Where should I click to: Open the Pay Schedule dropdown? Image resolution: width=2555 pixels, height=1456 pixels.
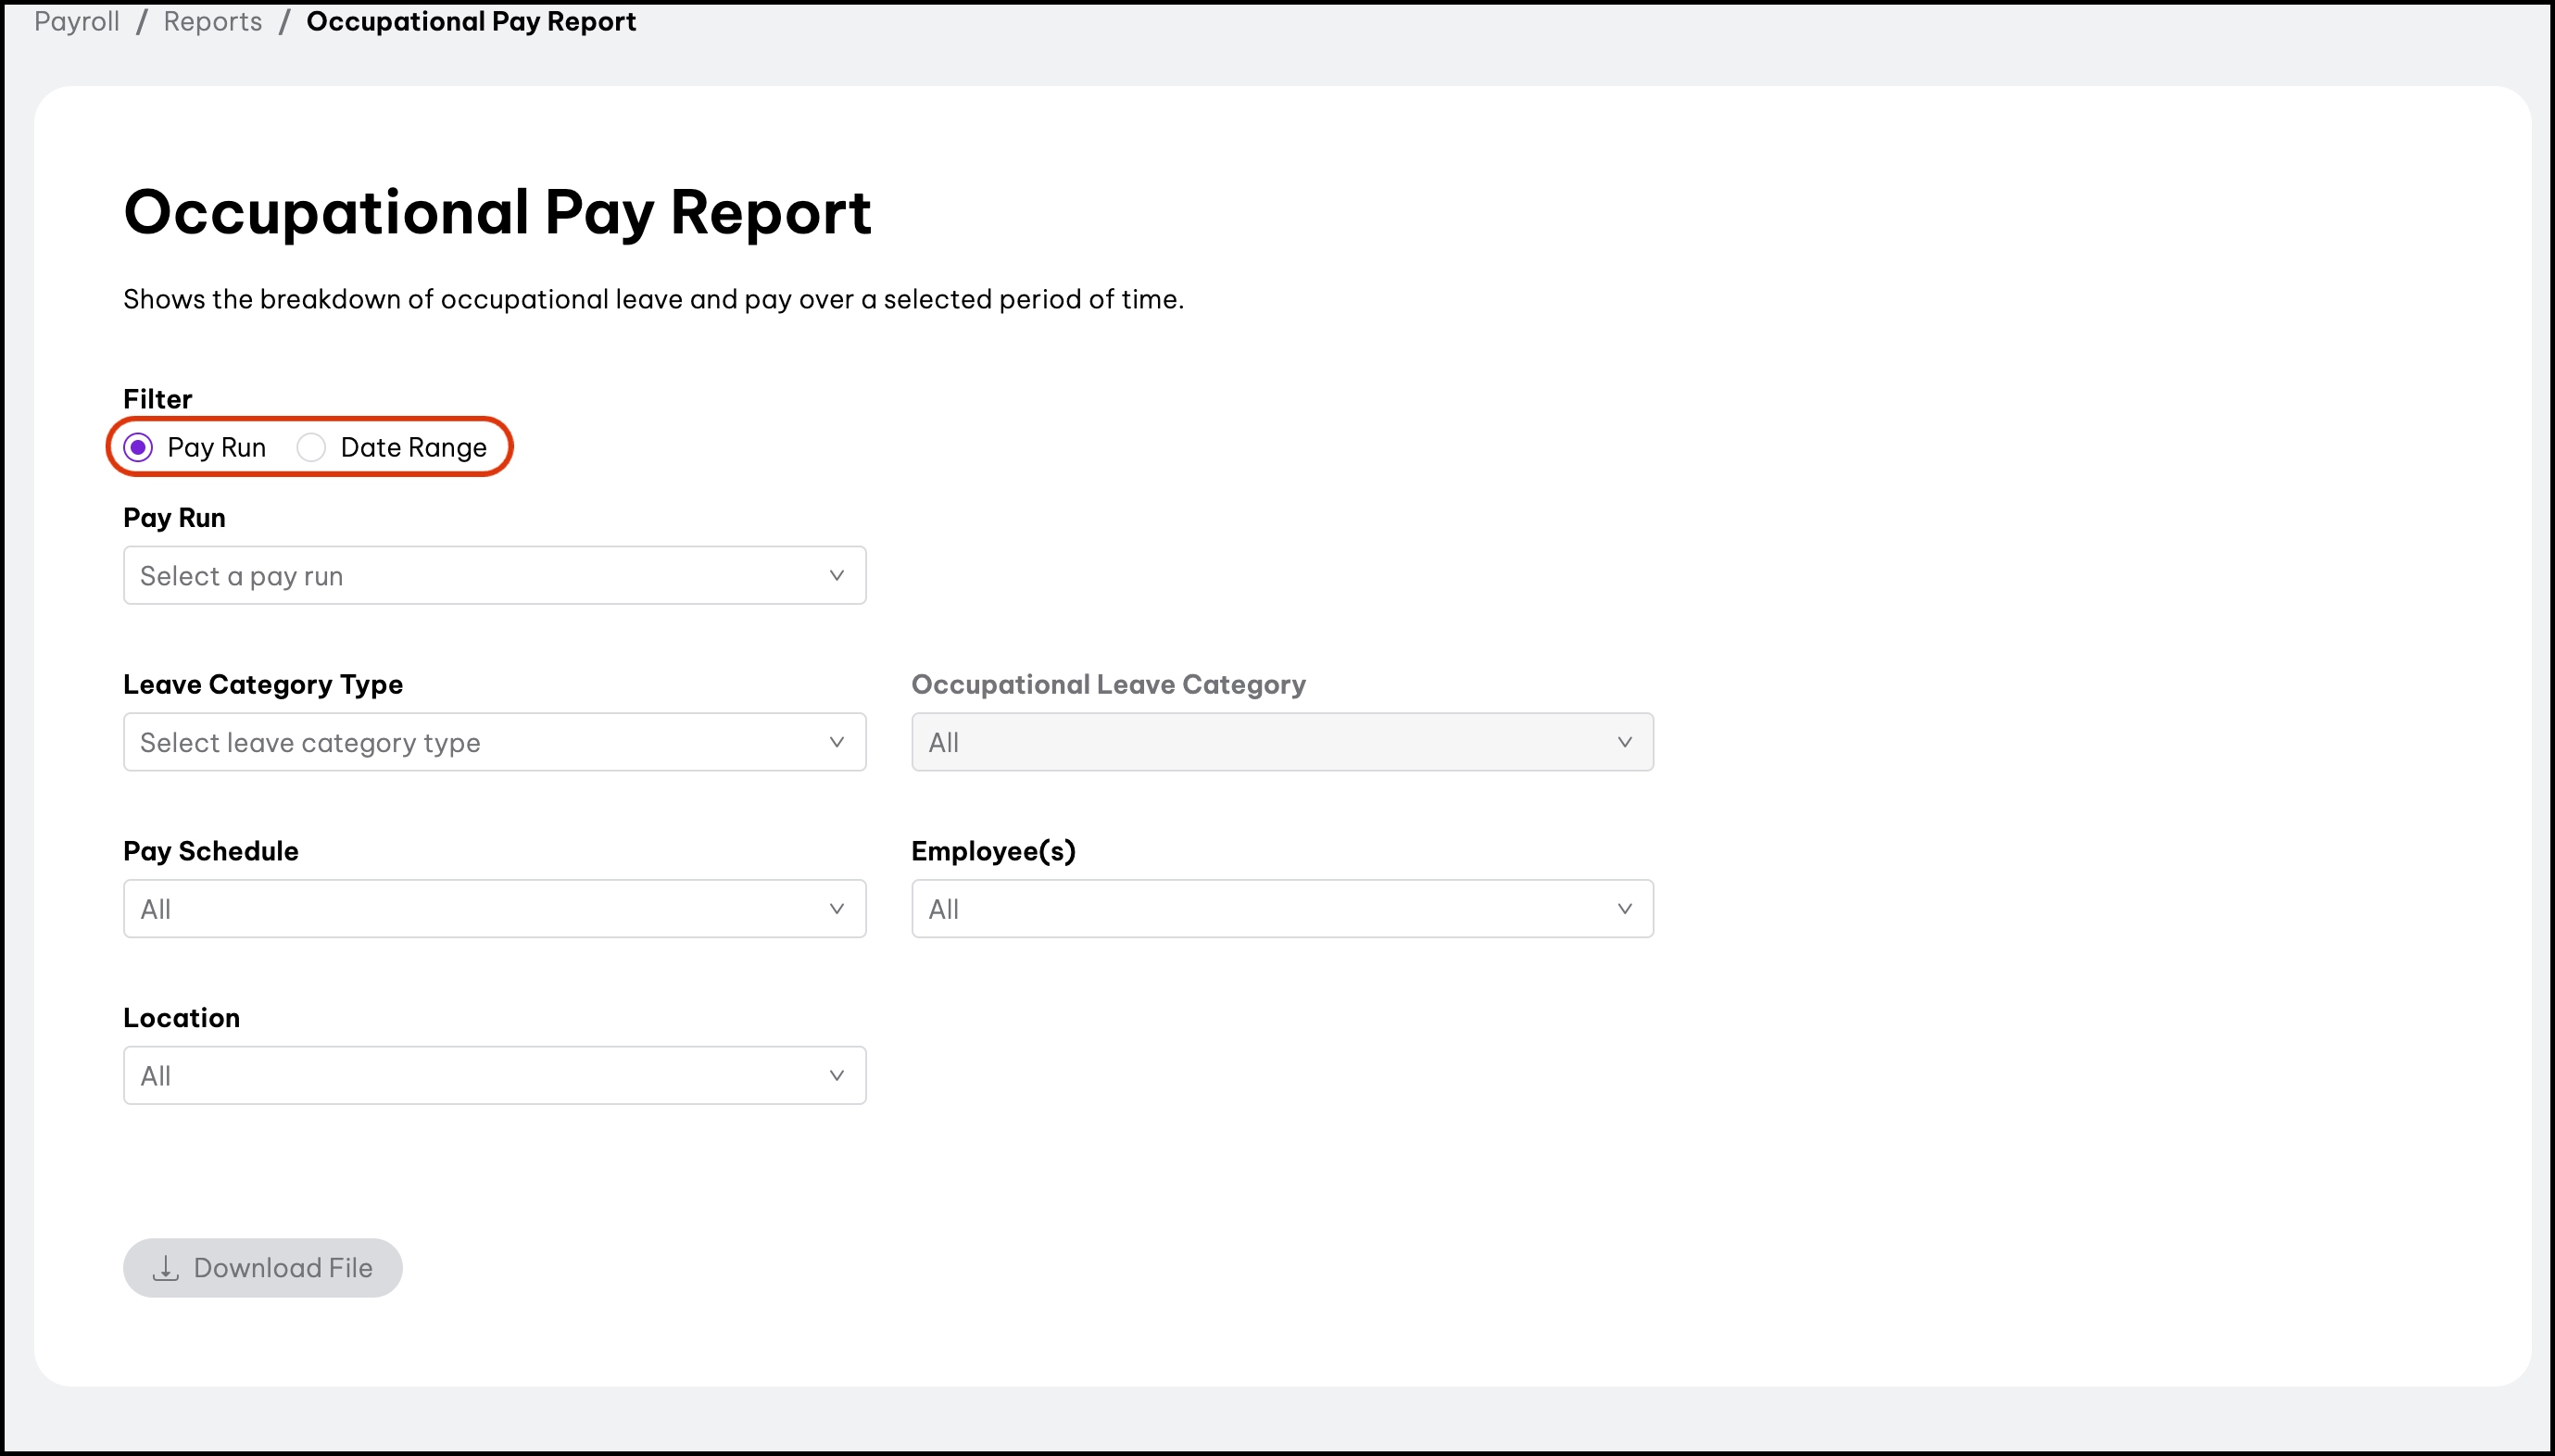click(x=494, y=909)
